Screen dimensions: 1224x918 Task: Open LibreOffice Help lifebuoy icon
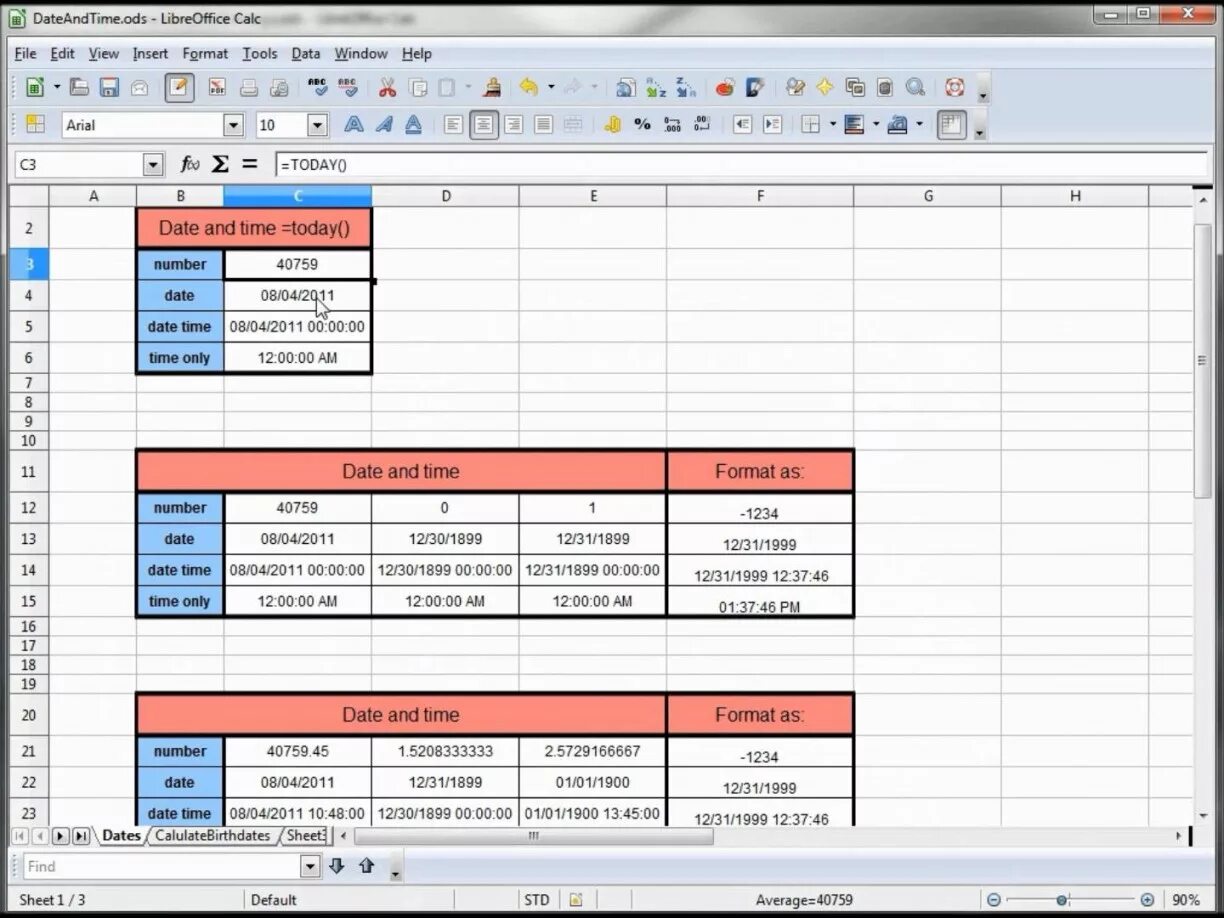[955, 87]
